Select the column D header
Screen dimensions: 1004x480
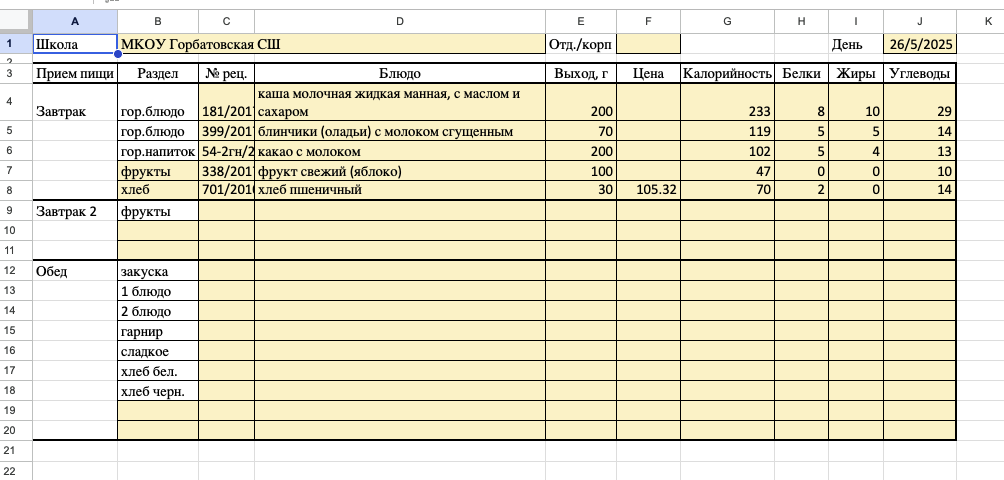click(400, 21)
